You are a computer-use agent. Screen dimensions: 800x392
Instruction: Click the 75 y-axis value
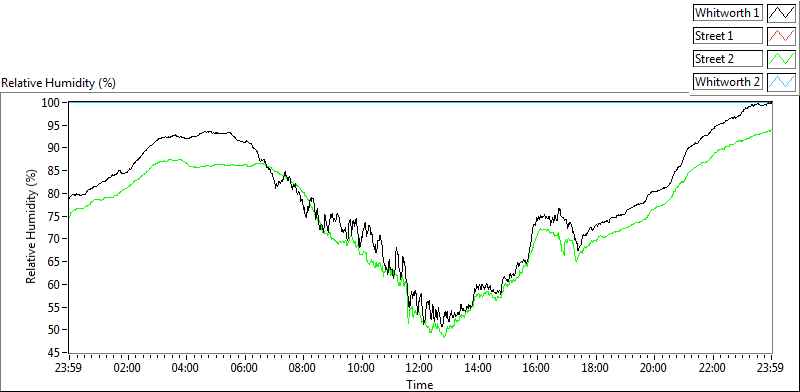click(x=54, y=216)
